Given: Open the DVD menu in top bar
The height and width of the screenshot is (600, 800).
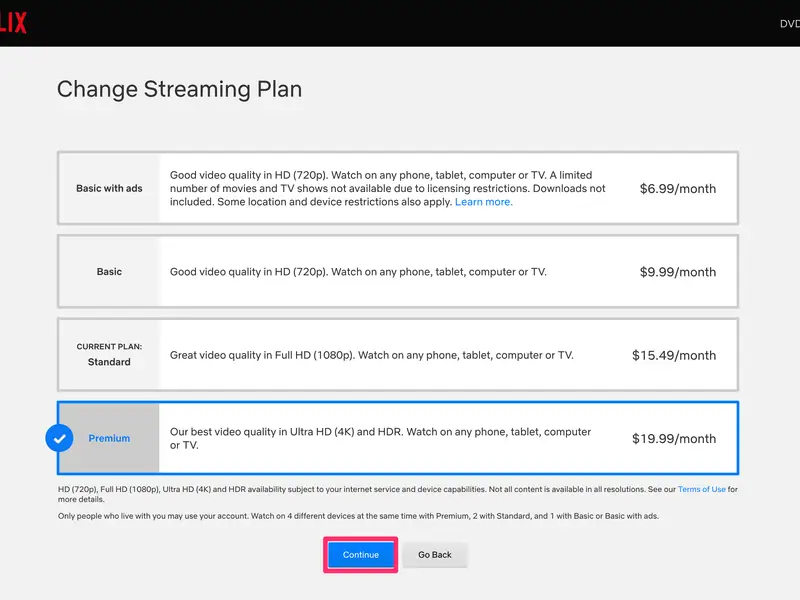Looking at the screenshot, I should [x=788, y=23].
